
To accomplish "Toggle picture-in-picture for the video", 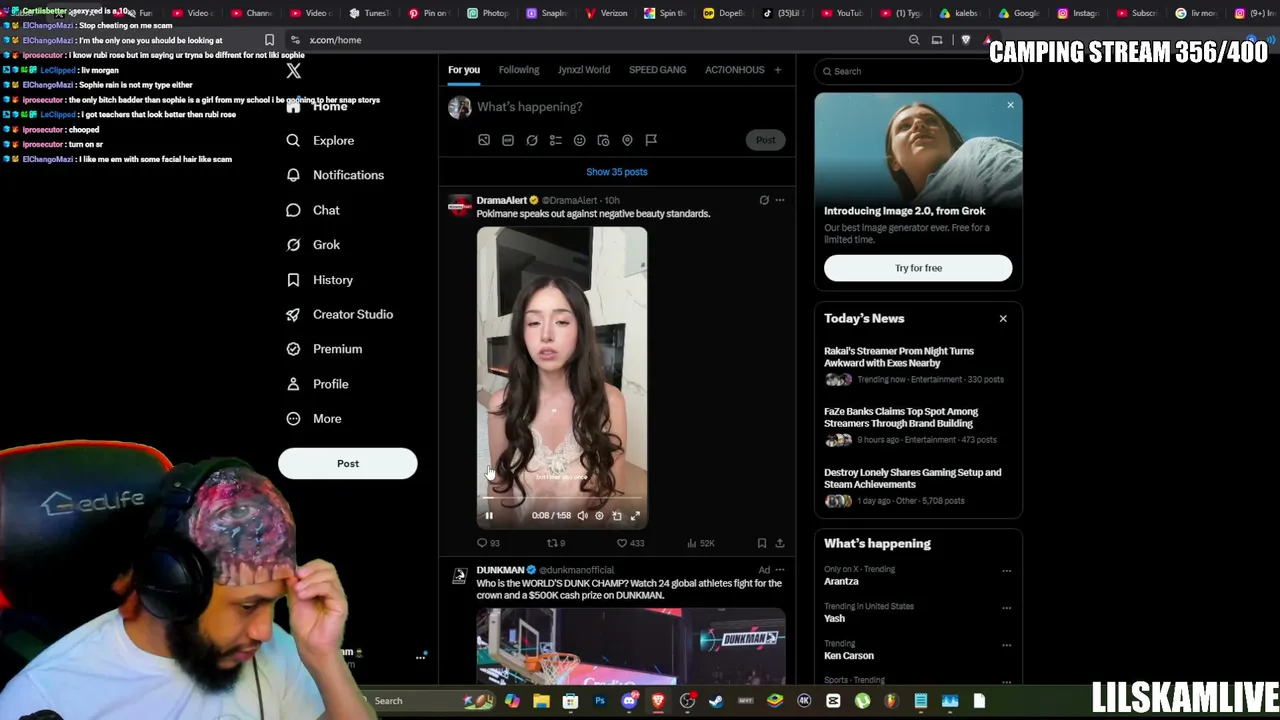I will [617, 516].
